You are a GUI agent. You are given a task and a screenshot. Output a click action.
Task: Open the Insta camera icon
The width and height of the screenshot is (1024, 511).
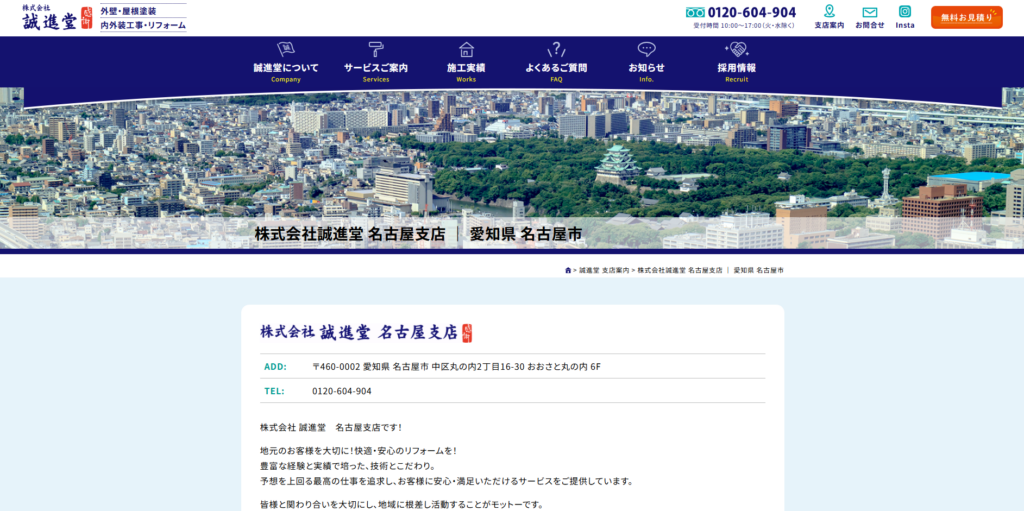904,11
